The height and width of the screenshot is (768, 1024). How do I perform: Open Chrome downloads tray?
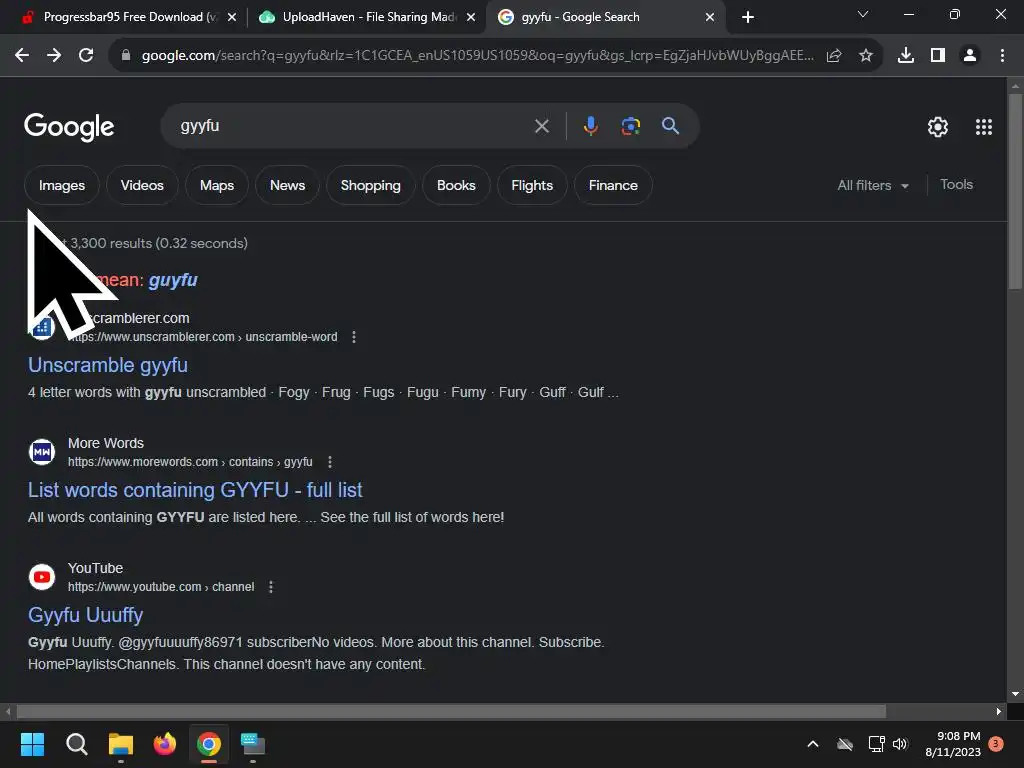[906, 56]
